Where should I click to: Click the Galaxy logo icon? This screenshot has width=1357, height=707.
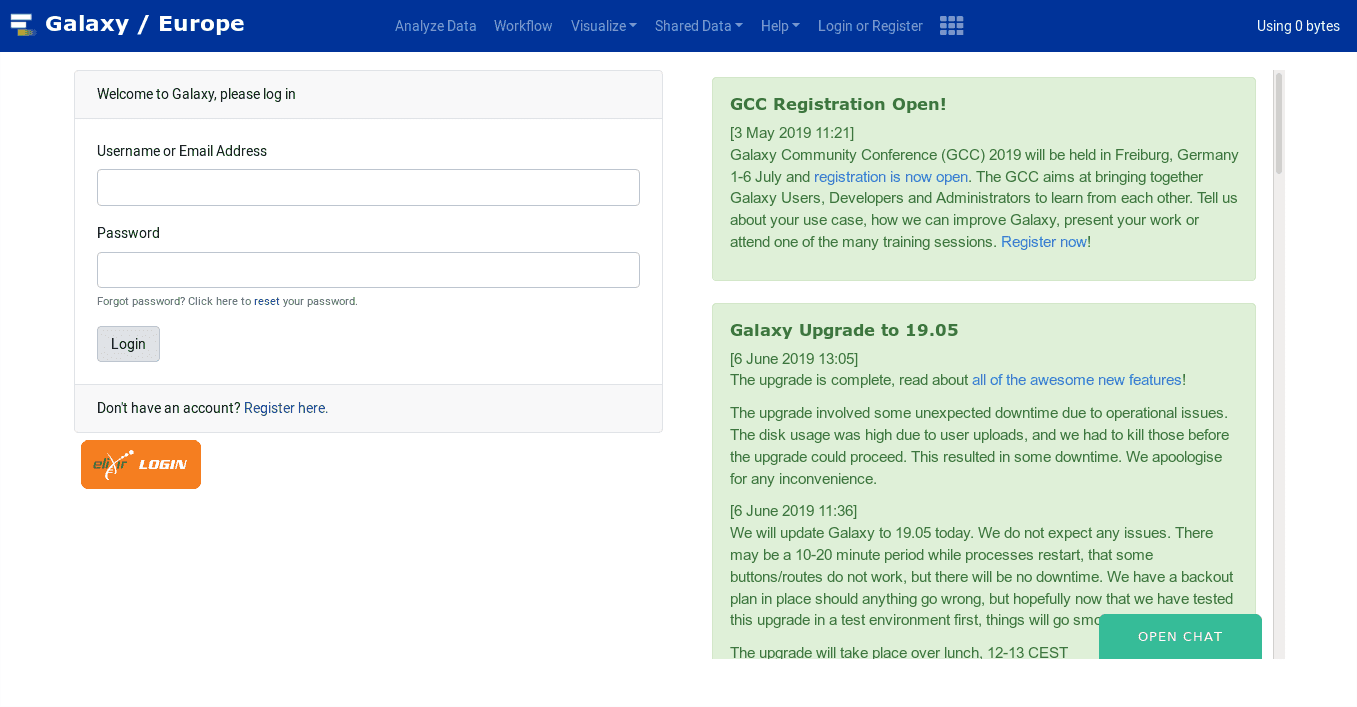tap(23, 25)
